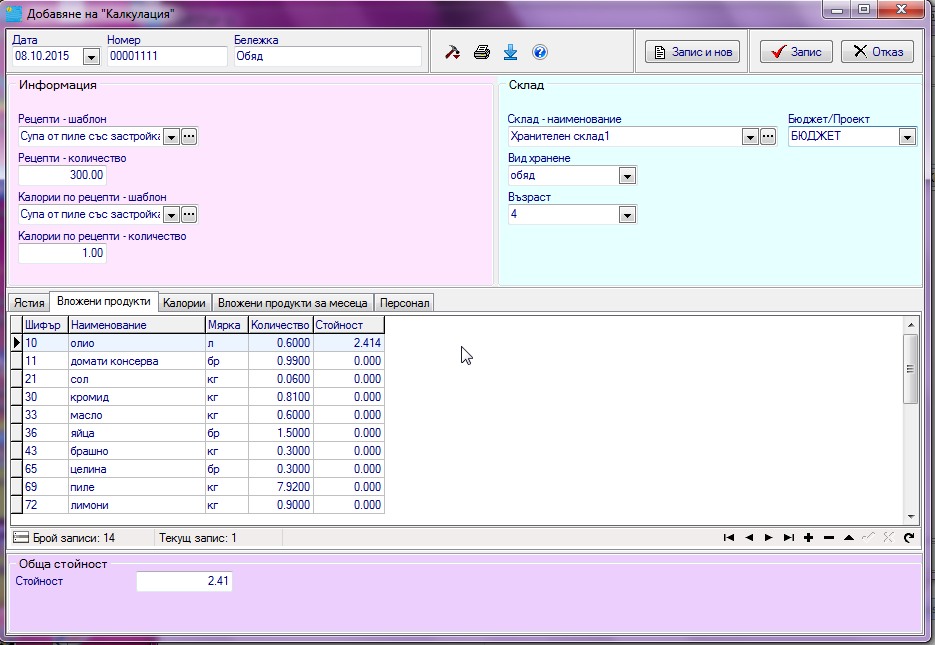Add a new record with the plus icon
Image resolution: width=935 pixels, height=645 pixels.
click(x=809, y=538)
